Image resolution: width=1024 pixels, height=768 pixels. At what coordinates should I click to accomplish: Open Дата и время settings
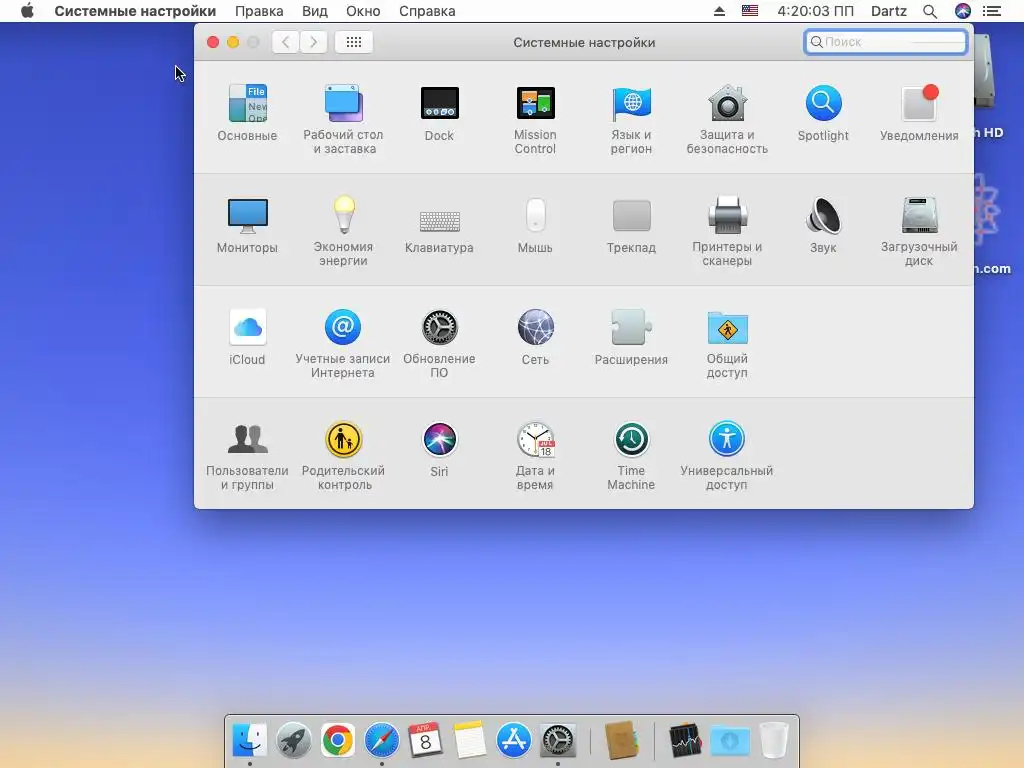click(x=536, y=456)
